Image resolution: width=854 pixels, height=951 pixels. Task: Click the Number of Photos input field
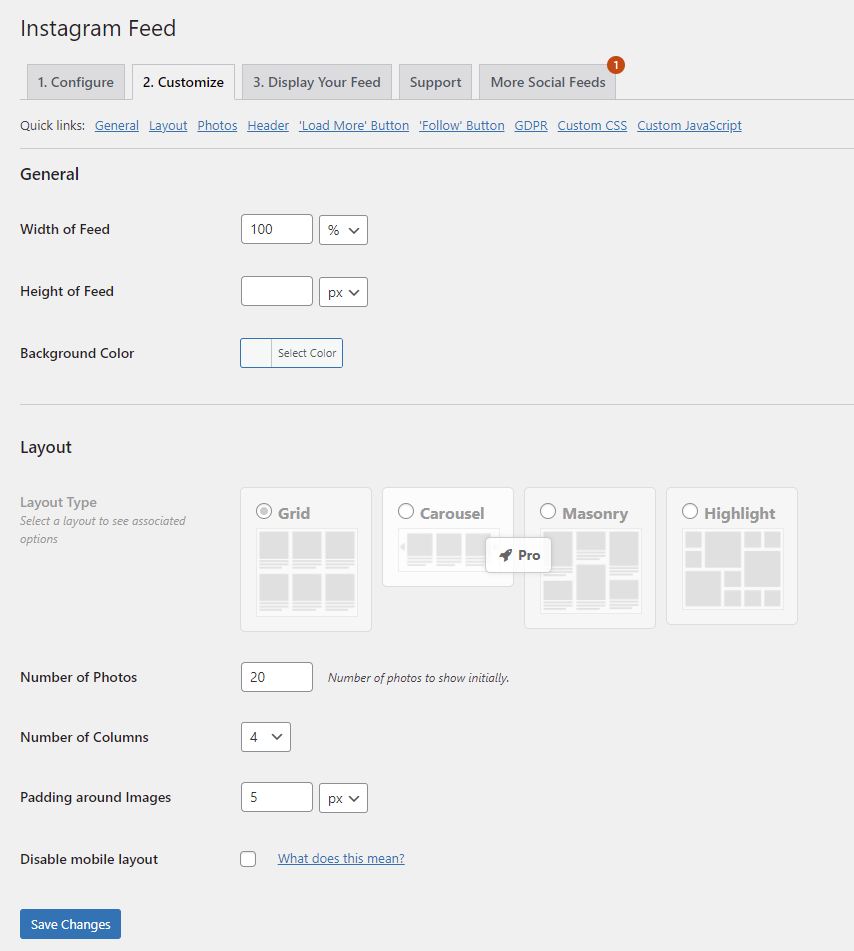277,677
